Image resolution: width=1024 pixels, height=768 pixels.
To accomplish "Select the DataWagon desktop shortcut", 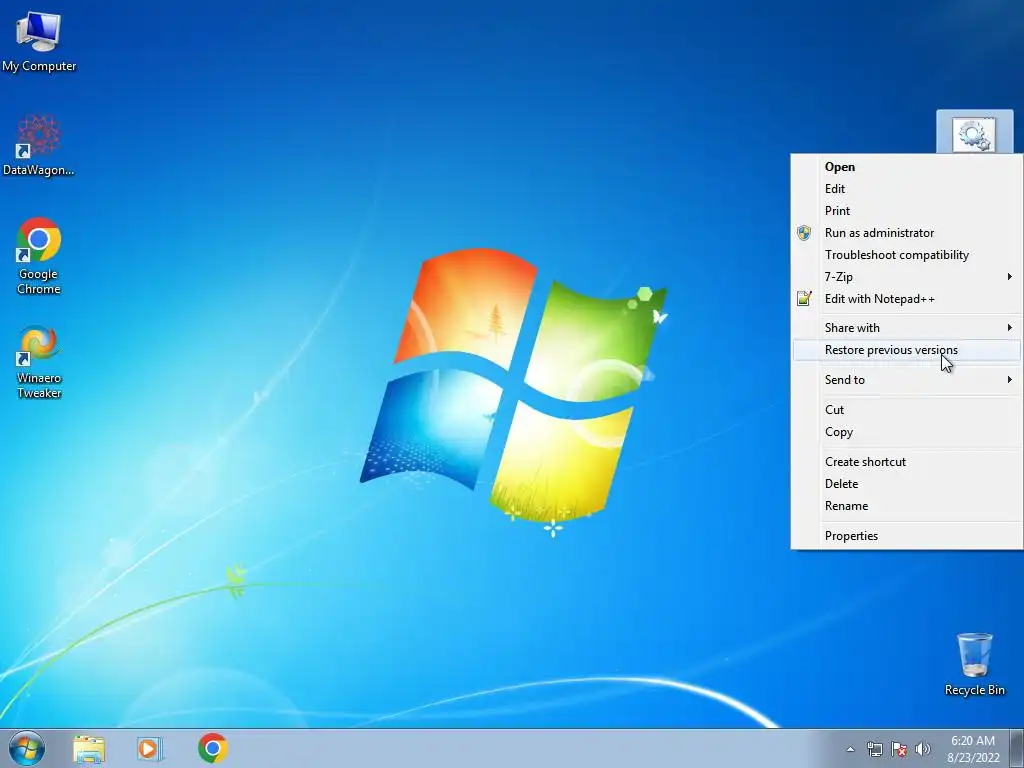I will tap(39, 146).
